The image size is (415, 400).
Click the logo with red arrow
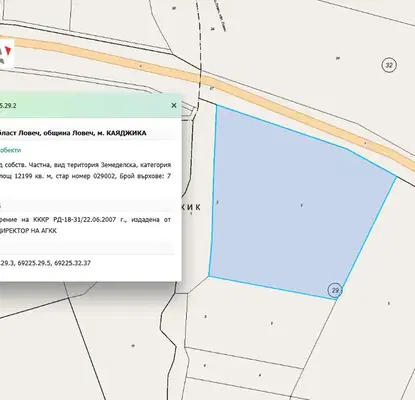(x=6, y=53)
